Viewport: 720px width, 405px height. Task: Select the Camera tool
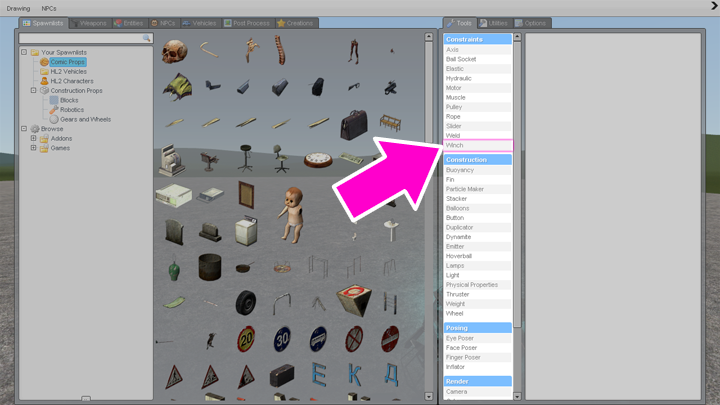478,392
